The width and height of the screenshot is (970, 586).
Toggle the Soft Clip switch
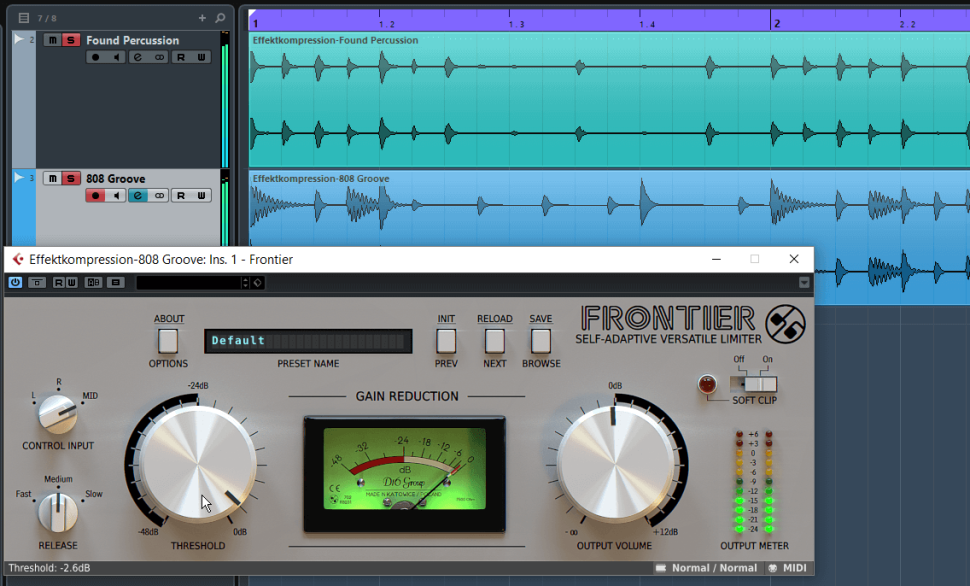(x=759, y=383)
